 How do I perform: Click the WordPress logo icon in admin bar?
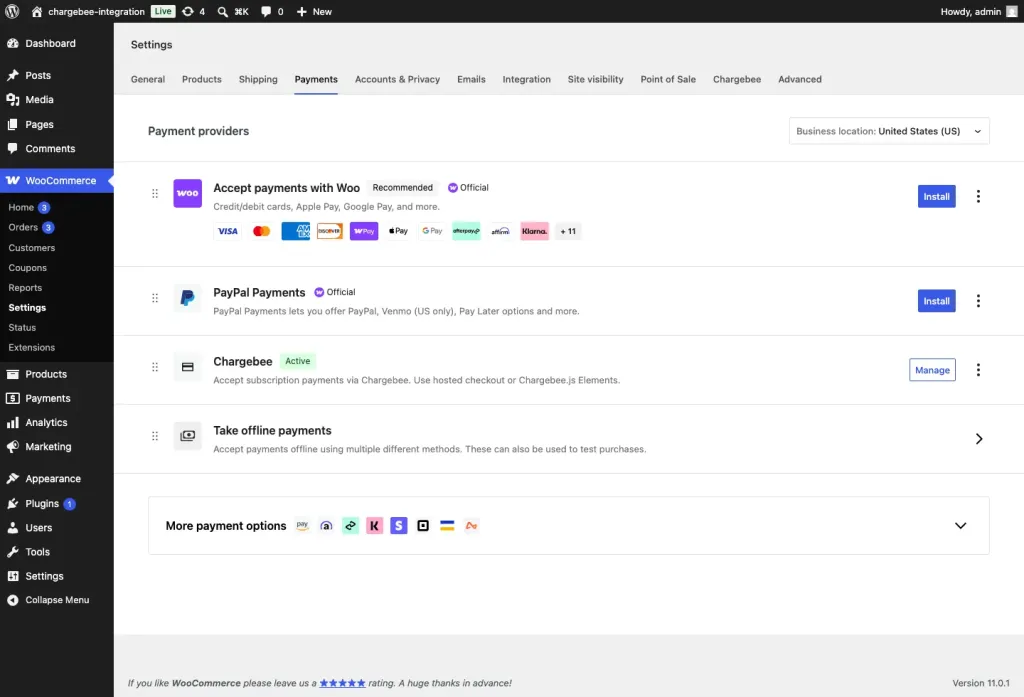point(12,11)
